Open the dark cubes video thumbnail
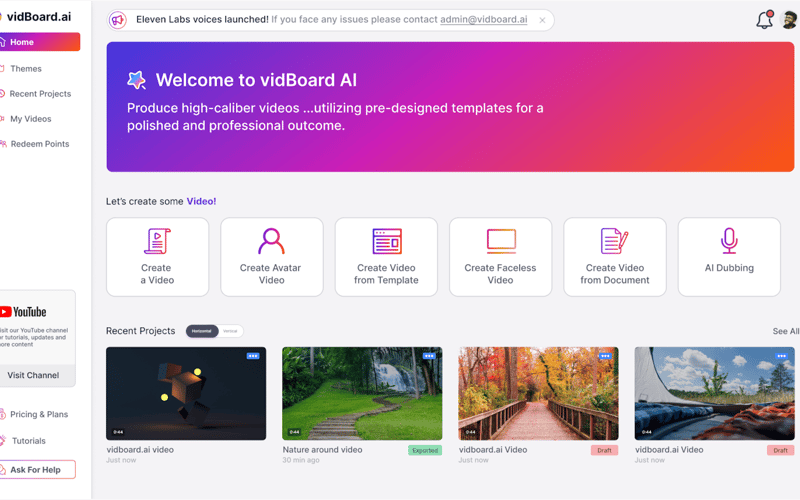This screenshot has width=800, height=500. 186,393
